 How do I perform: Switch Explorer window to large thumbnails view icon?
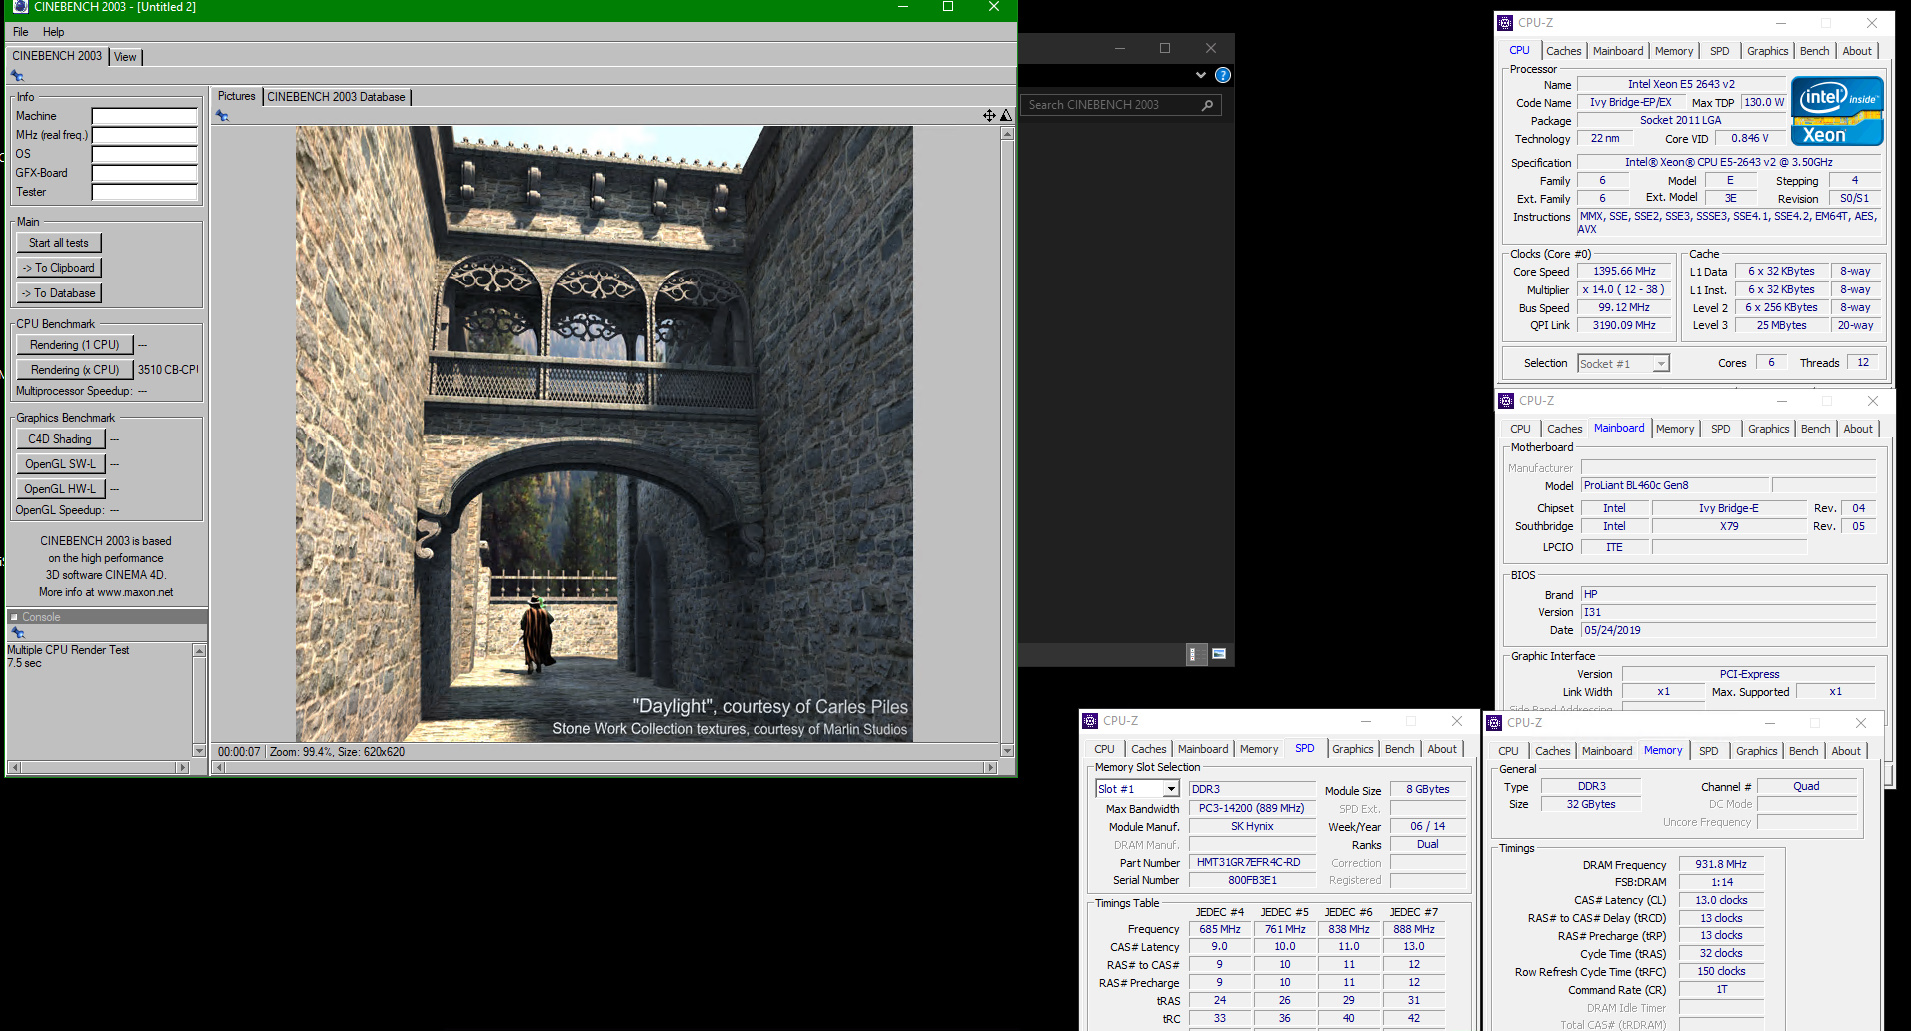1219,654
